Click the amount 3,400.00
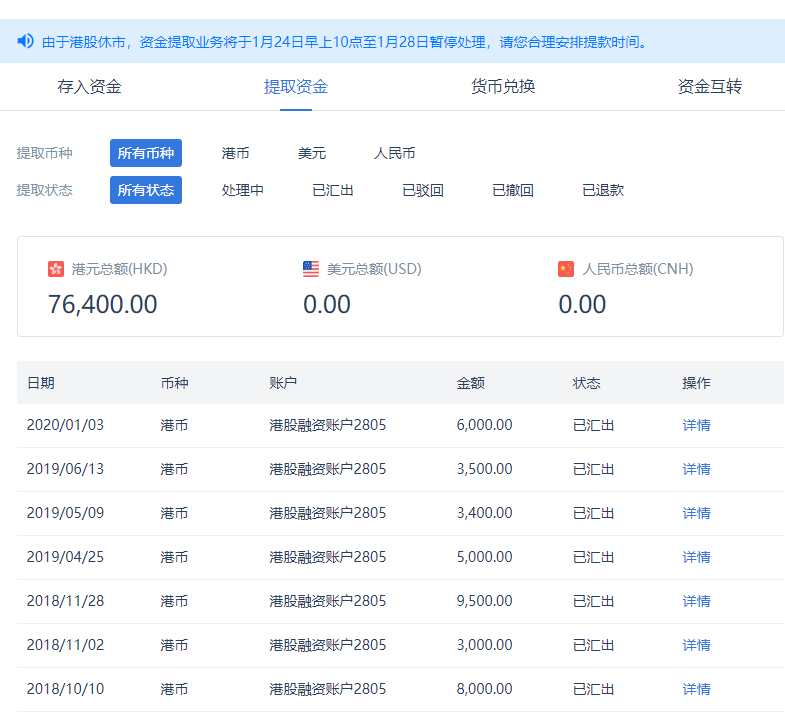 pyautogui.click(x=484, y=513)
